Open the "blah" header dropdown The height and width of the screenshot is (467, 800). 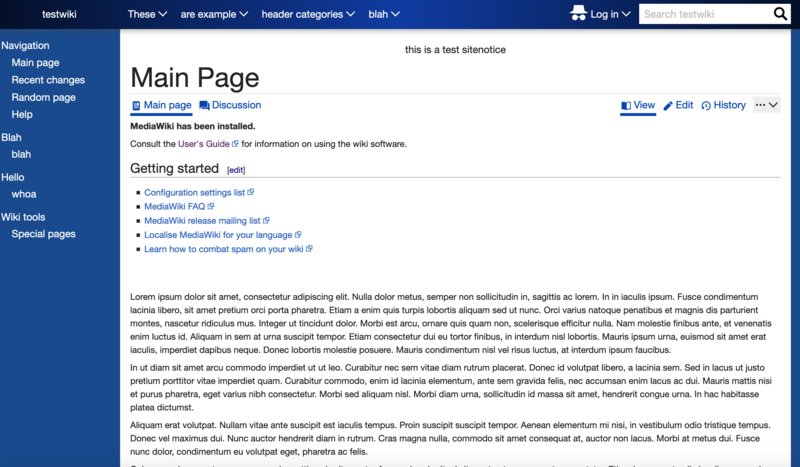click(x=384, y=14)
